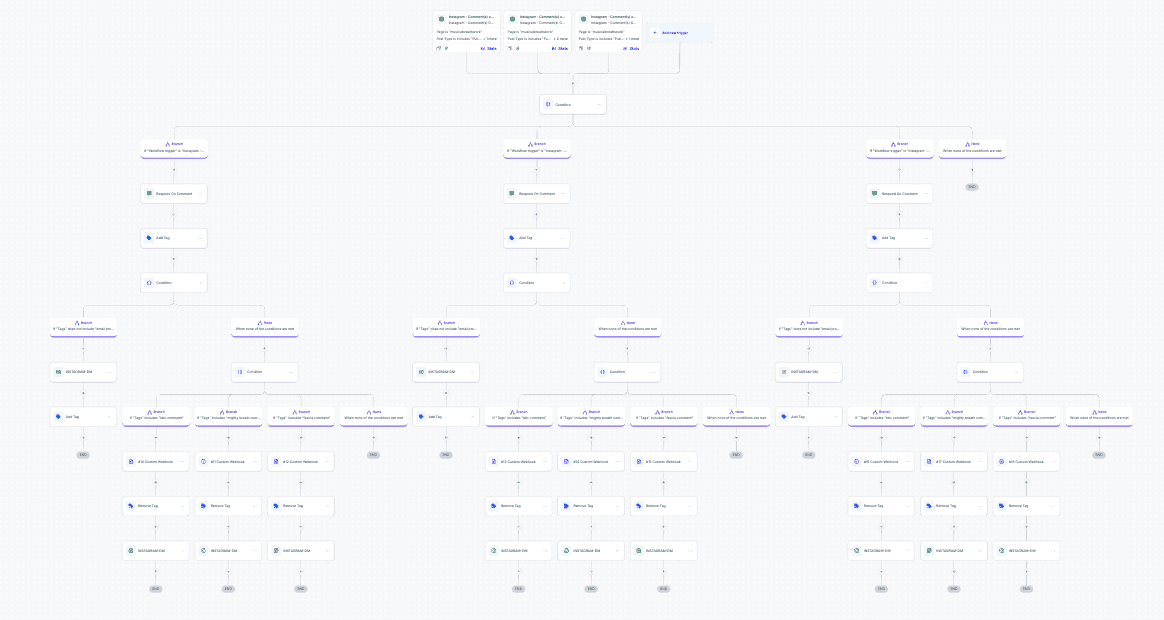The width and height of the screenshot is (1164, 620).
Task: Open three-dot menu of Remove Tag under #12 webhook
Action: [327, 506]
